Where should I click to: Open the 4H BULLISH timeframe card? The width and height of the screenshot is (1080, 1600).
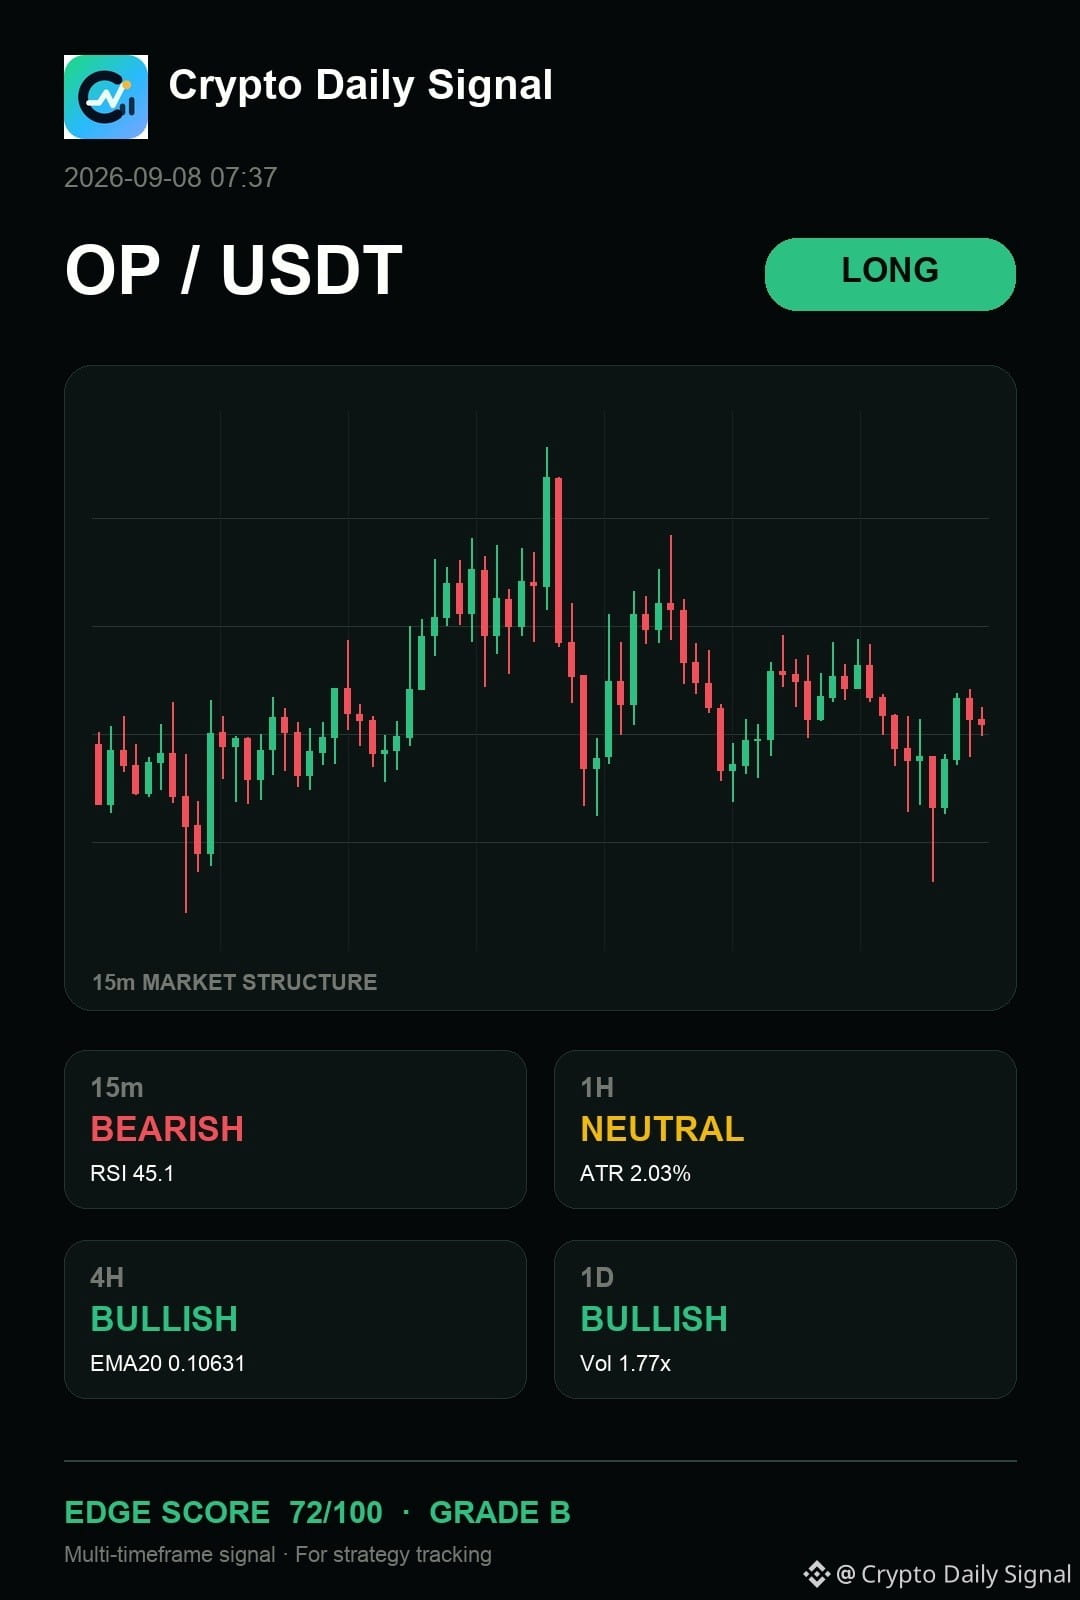[295, 1319]
